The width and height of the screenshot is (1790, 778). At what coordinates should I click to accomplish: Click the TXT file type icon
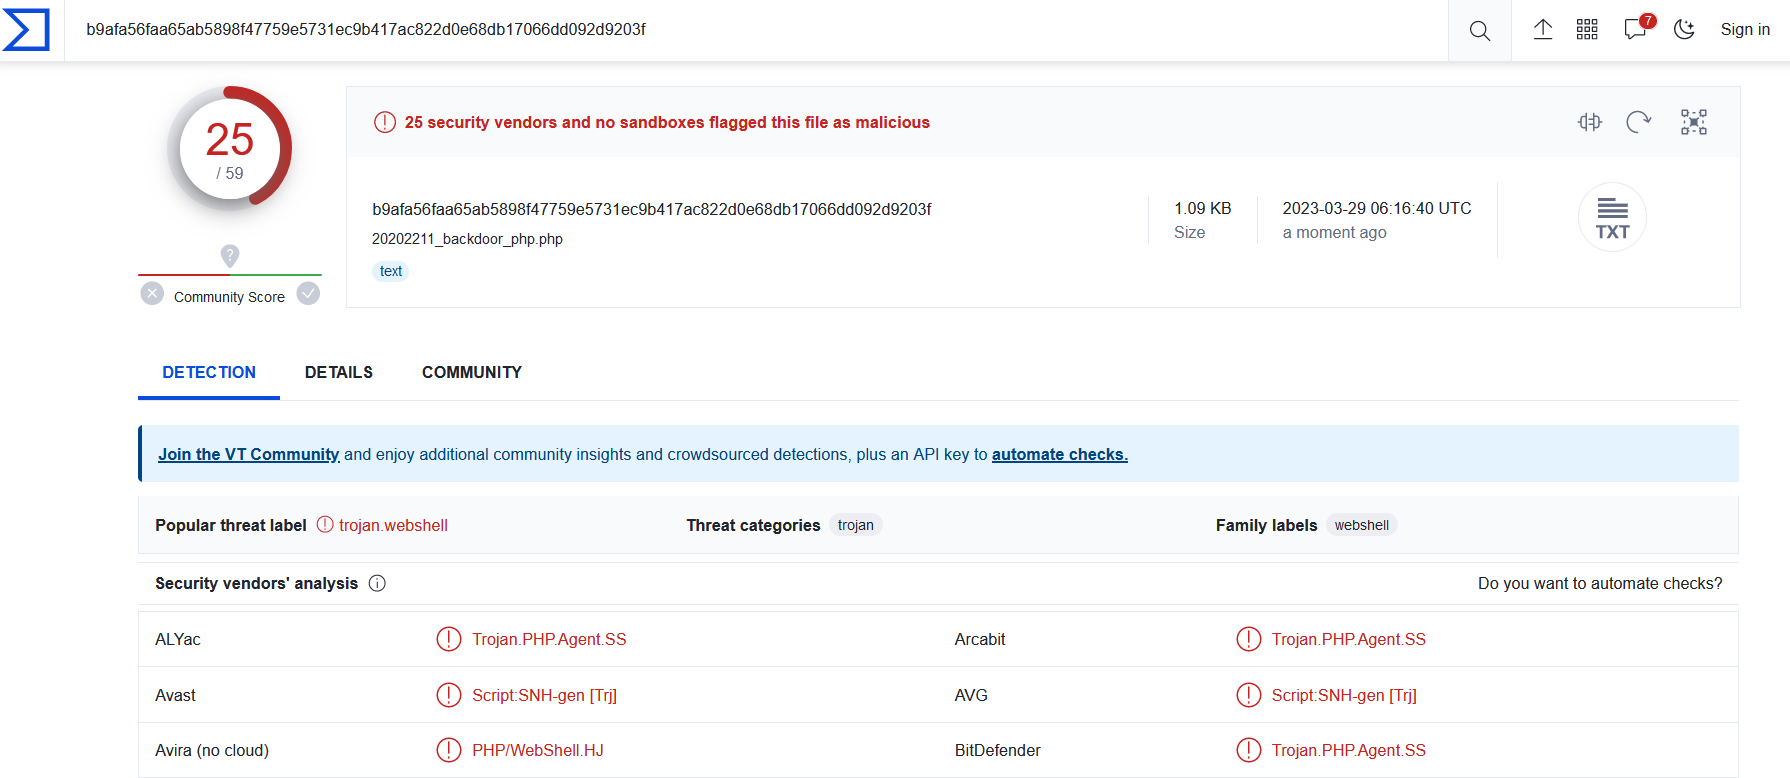tap(1612, 218)
